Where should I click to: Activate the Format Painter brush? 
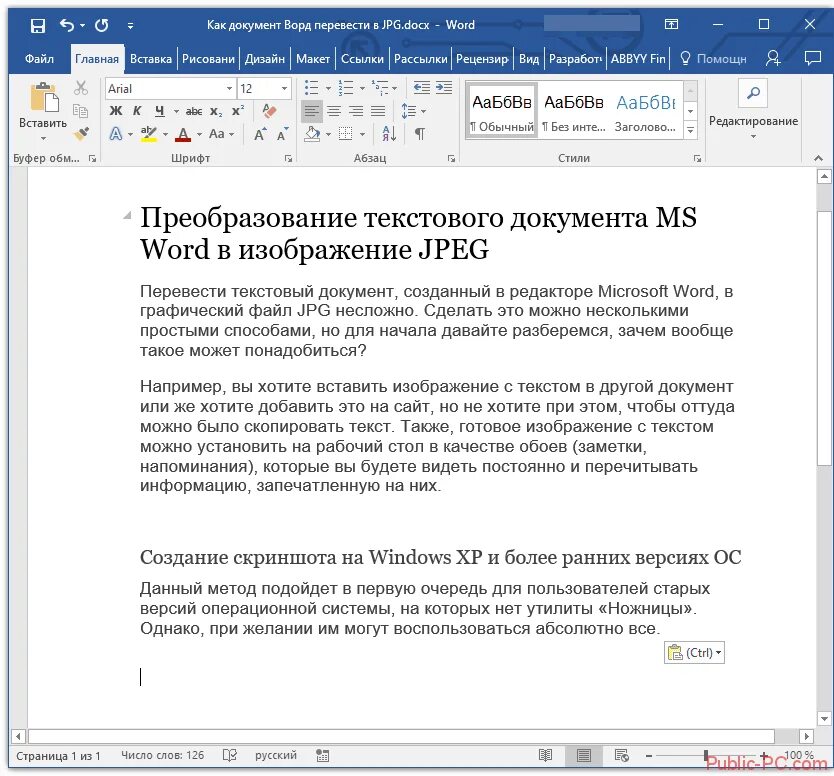(x=80, y=133)
